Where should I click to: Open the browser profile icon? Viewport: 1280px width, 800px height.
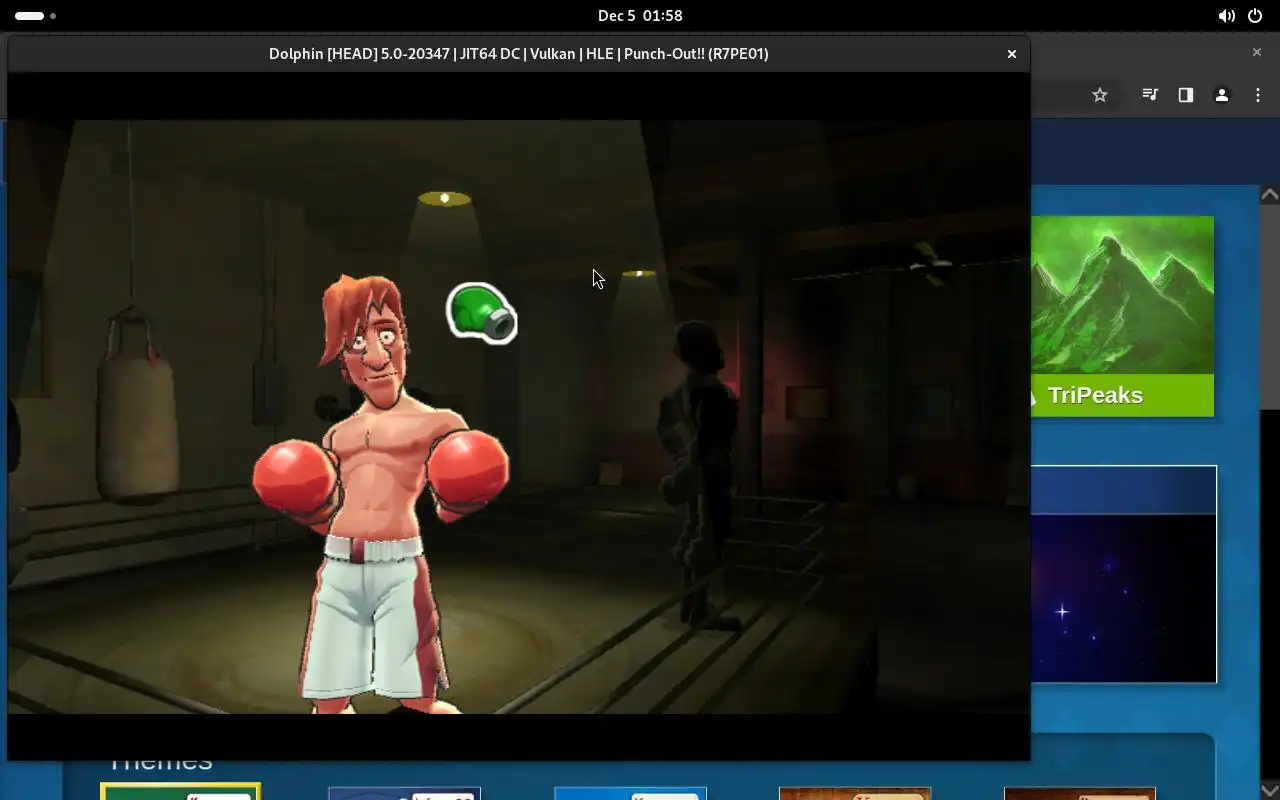(x=1222, y=95)
